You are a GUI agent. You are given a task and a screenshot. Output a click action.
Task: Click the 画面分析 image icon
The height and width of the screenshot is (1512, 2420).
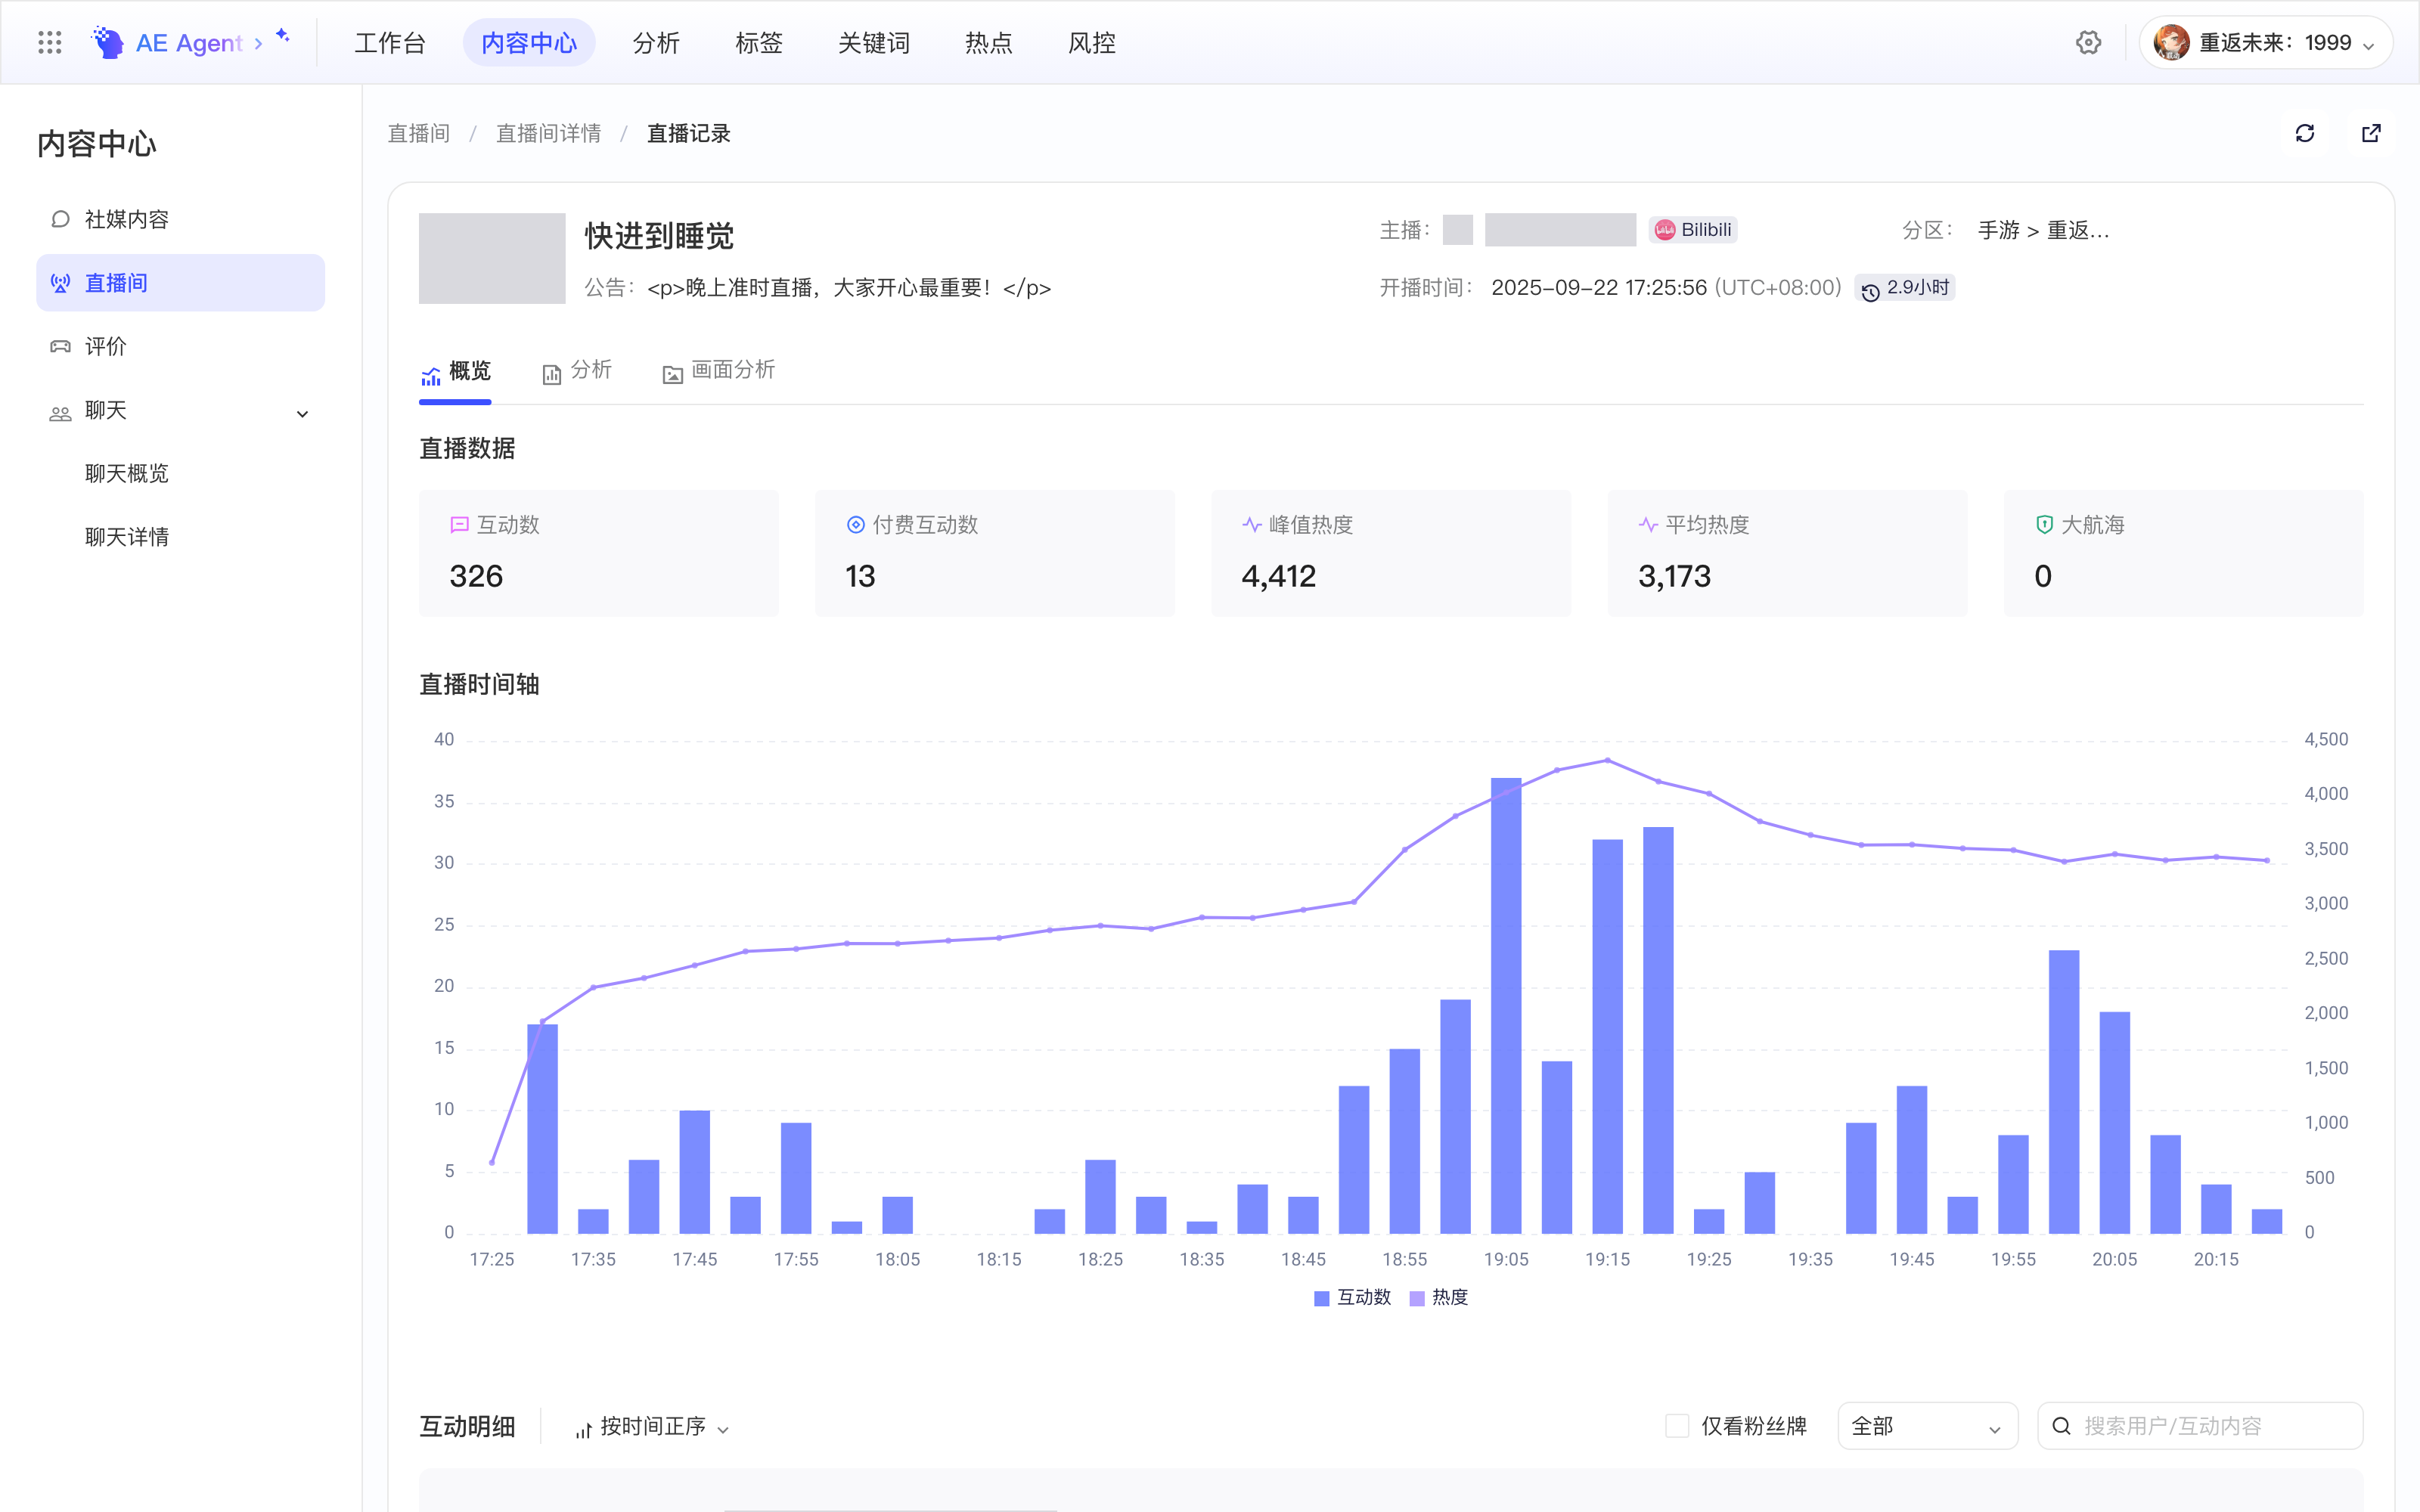(x=672, y=374)
